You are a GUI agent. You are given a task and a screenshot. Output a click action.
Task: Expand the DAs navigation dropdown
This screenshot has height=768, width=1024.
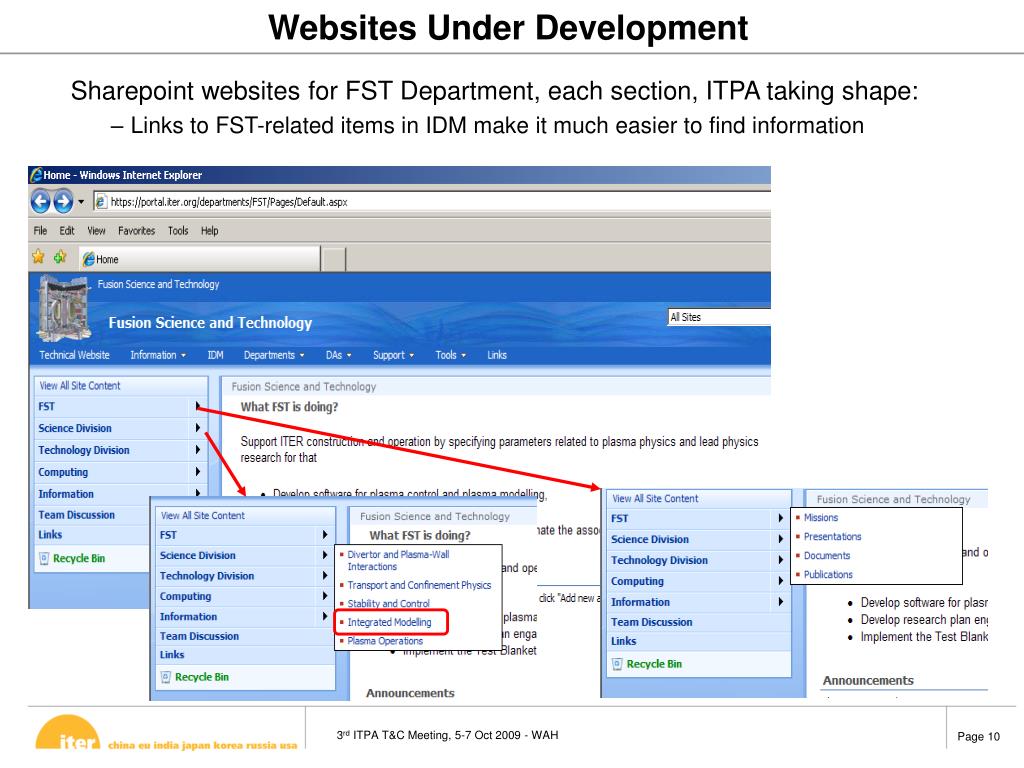point(338,355)
